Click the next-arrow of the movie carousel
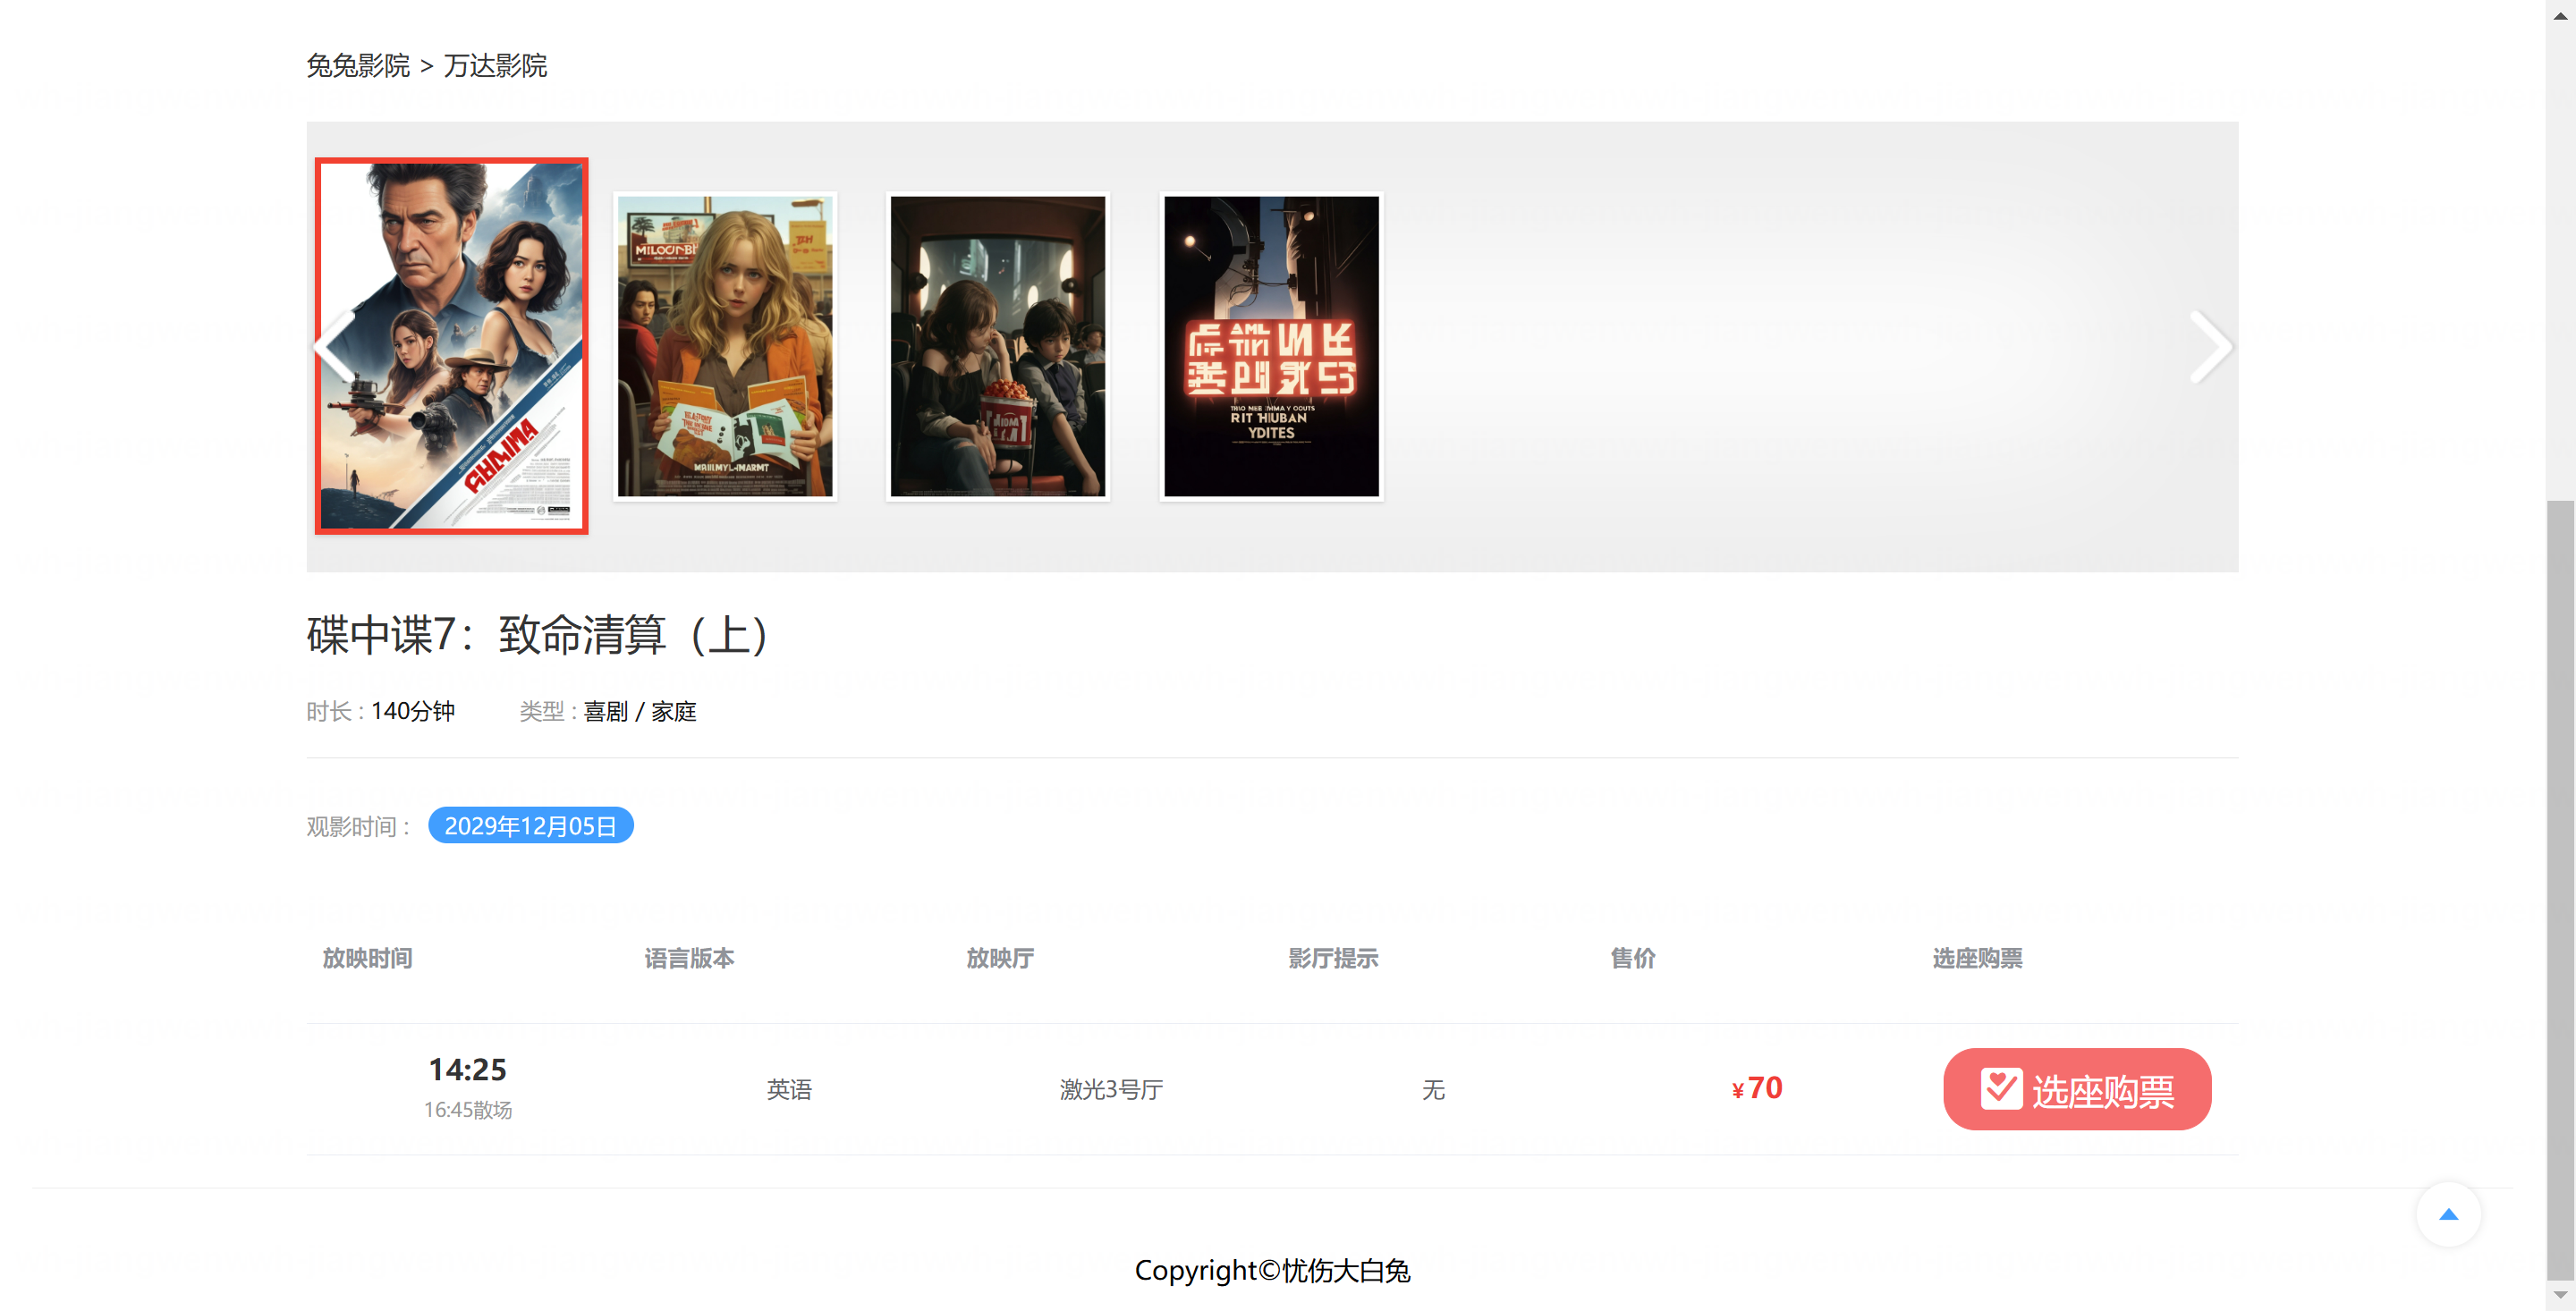 (x=2210, y=347)
